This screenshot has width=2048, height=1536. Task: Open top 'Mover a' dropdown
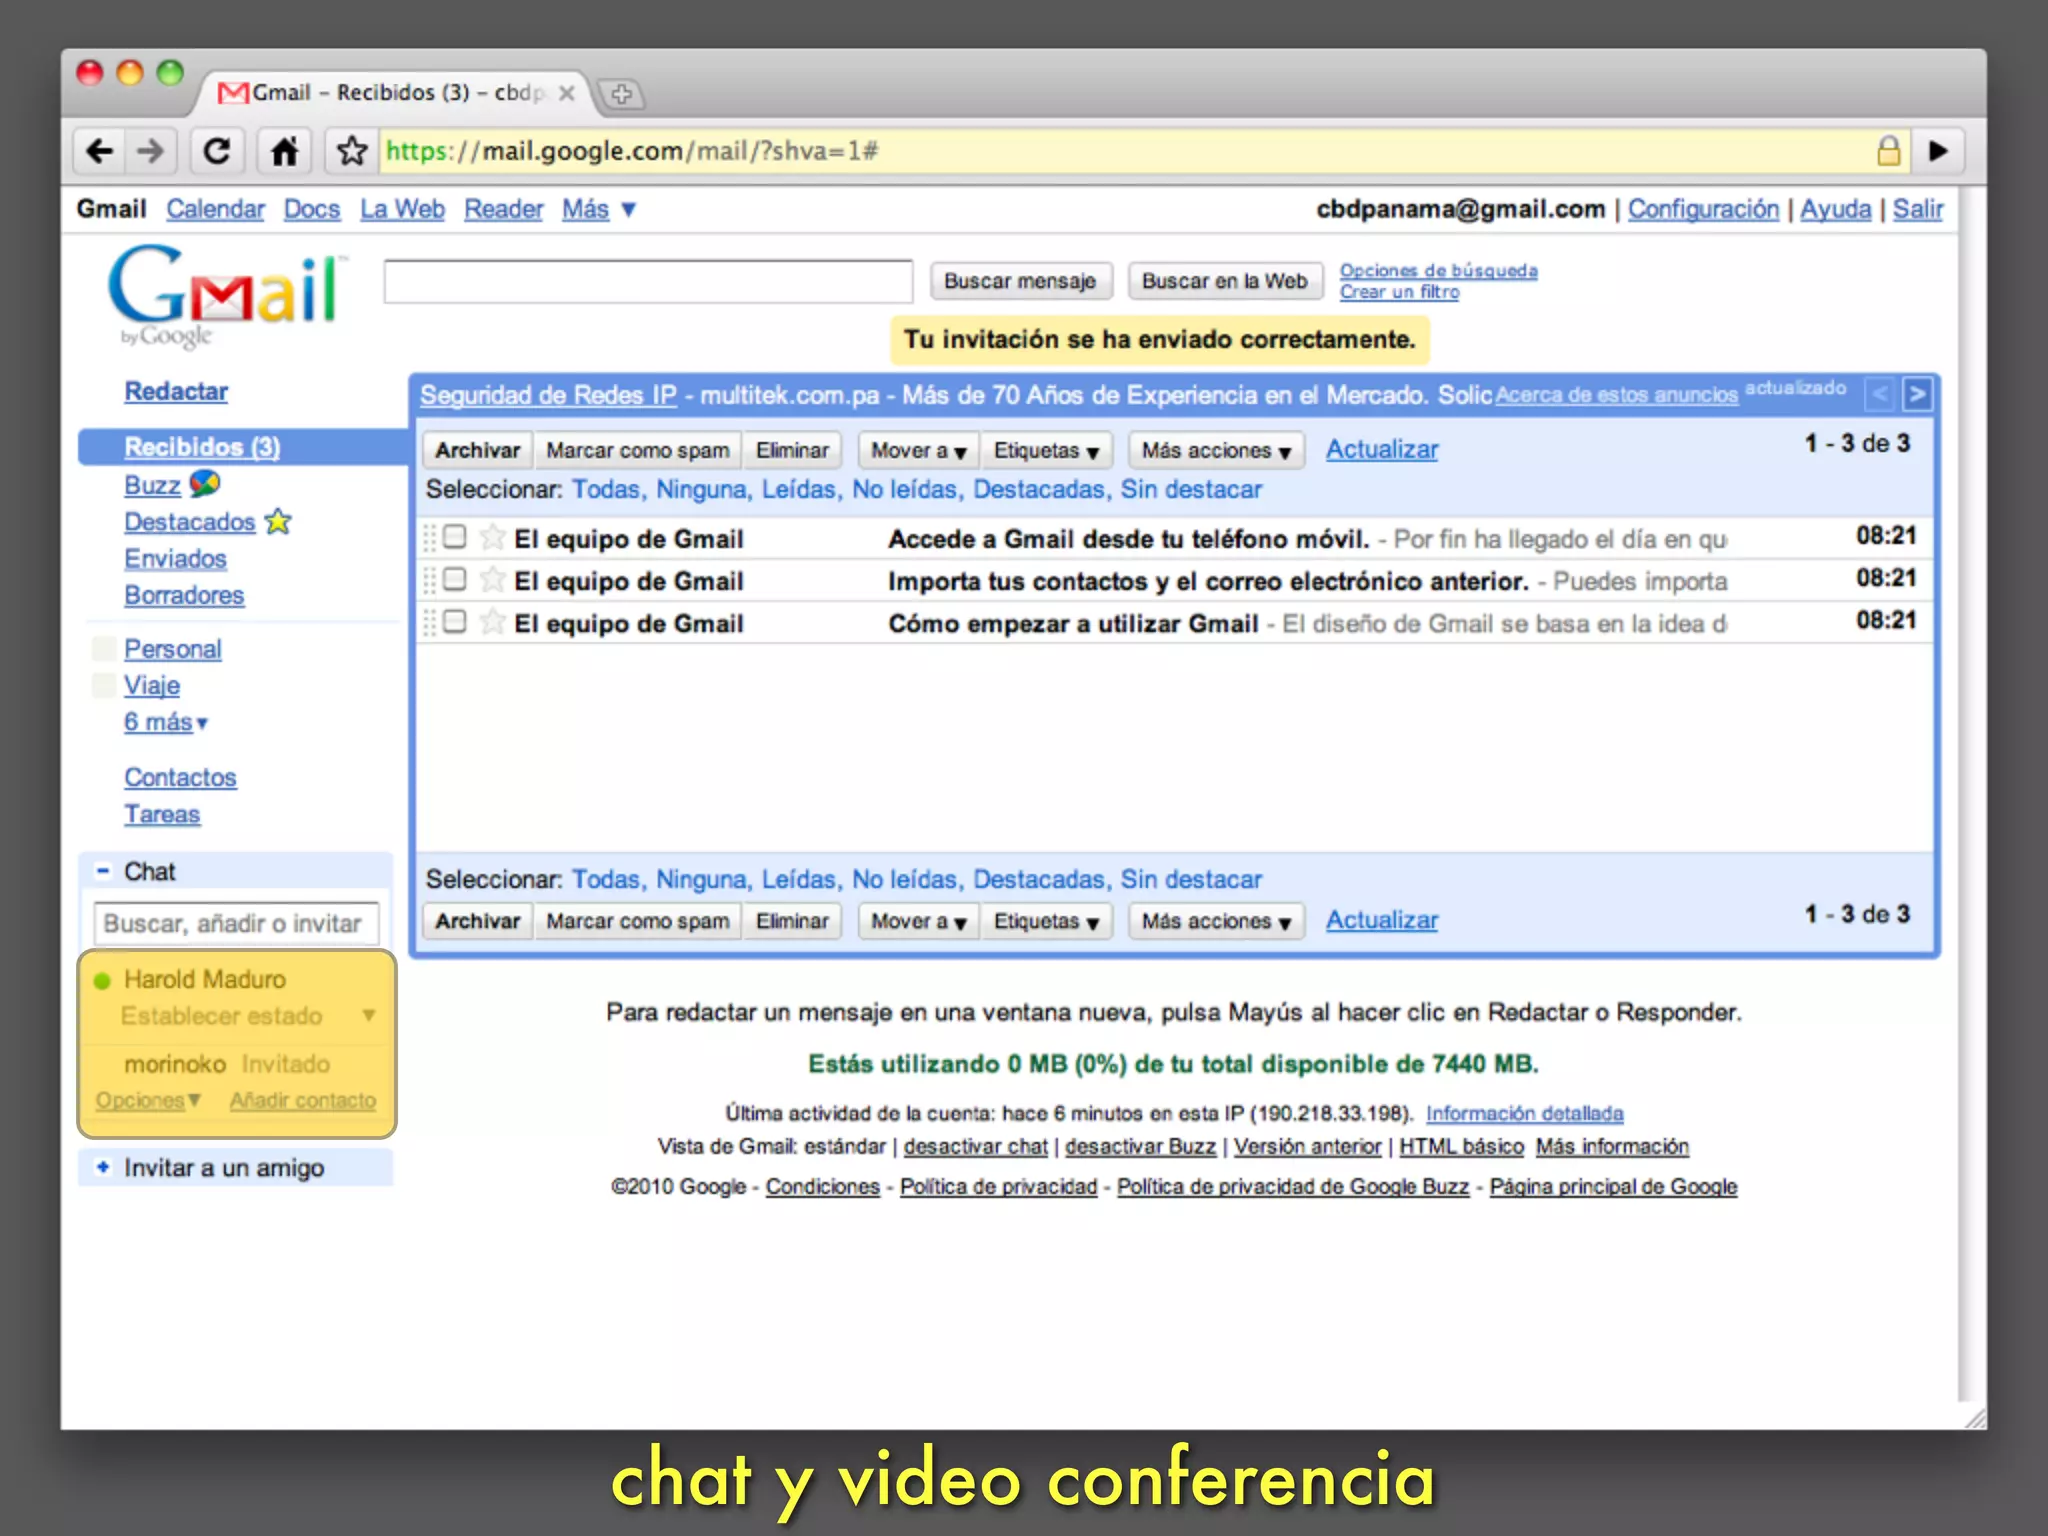(x=918, y=451)
